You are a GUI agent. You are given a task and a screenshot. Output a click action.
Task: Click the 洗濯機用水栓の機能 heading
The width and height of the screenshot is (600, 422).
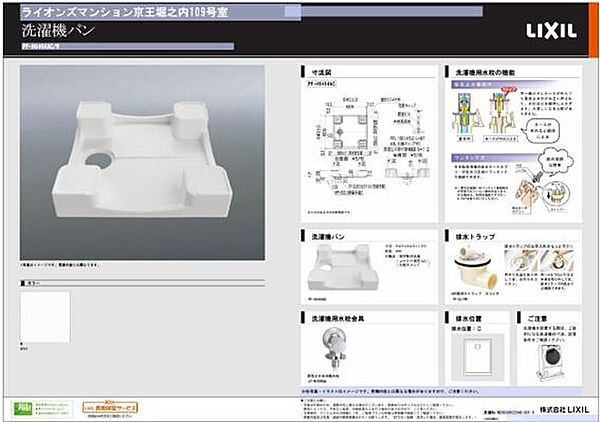[x=485, y=72]
